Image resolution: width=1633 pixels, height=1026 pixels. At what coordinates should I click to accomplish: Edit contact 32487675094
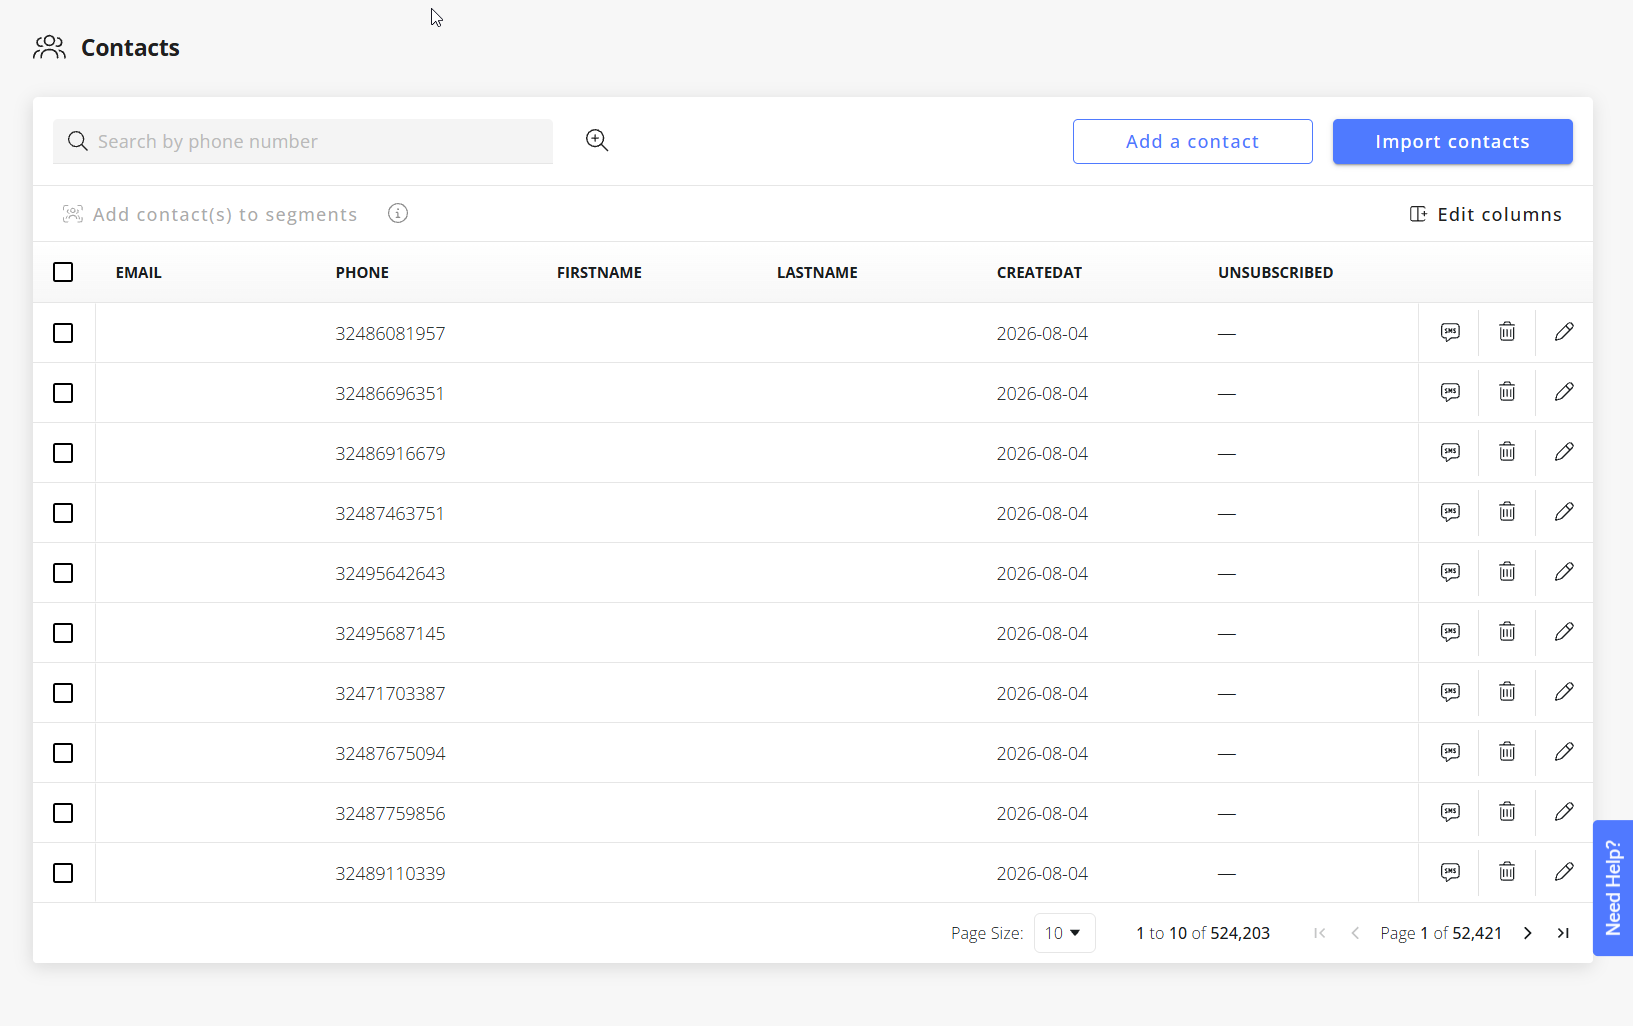[1564, 752]
